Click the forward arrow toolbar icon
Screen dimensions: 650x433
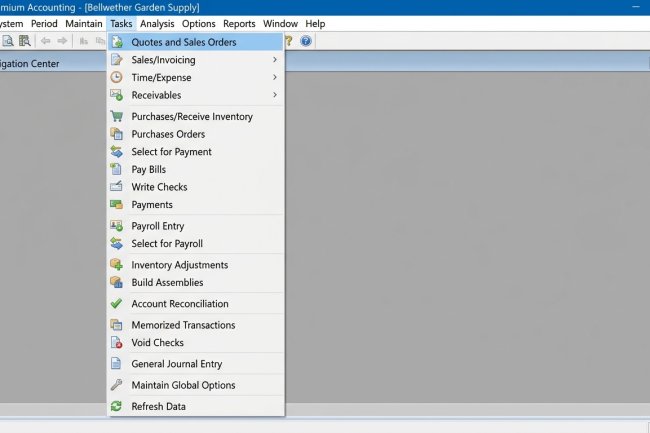[62, 41]
